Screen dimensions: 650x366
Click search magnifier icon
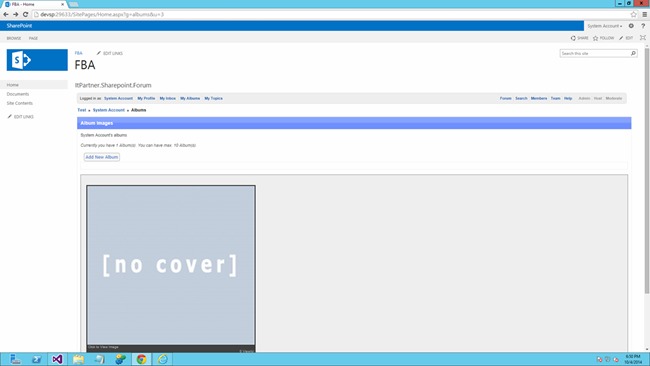[633, 53]
